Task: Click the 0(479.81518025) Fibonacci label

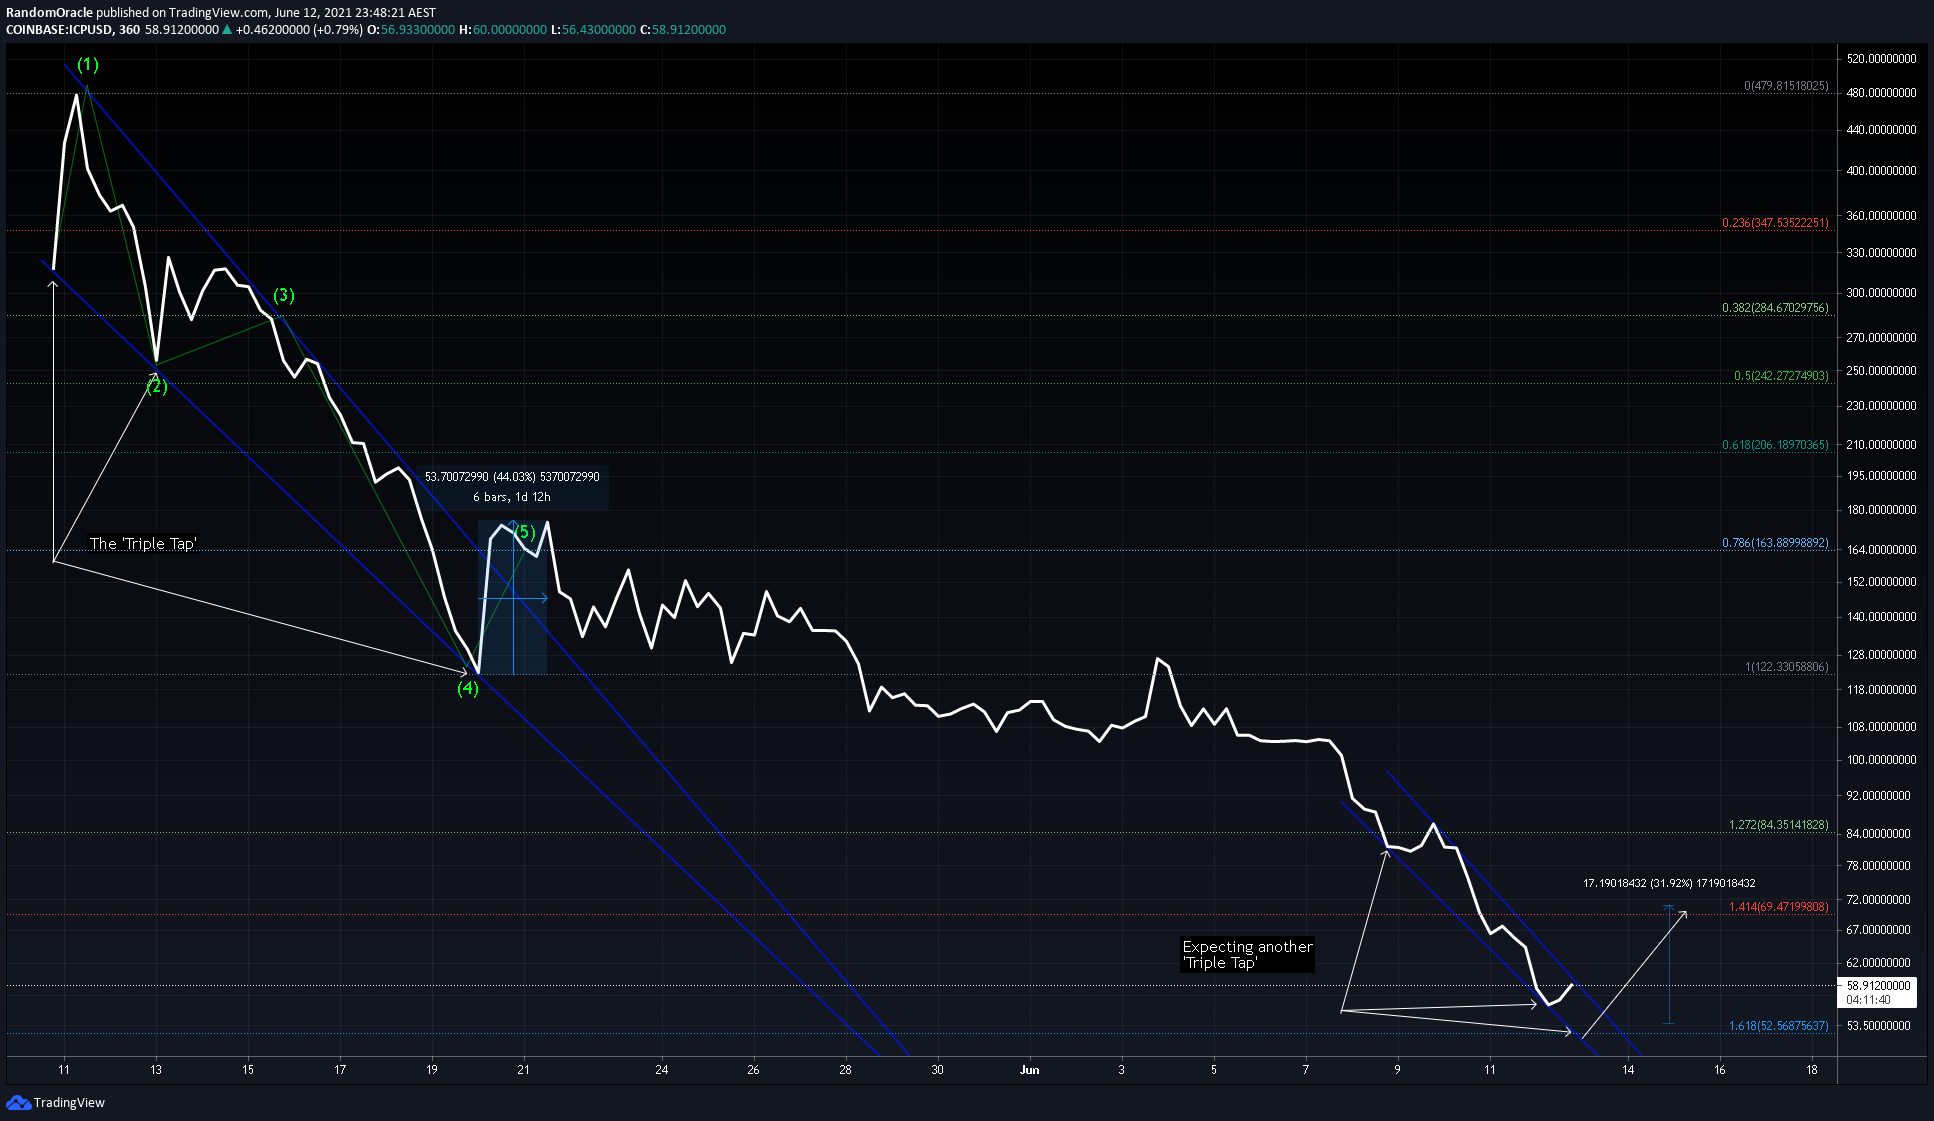Action: [1786, 86]
